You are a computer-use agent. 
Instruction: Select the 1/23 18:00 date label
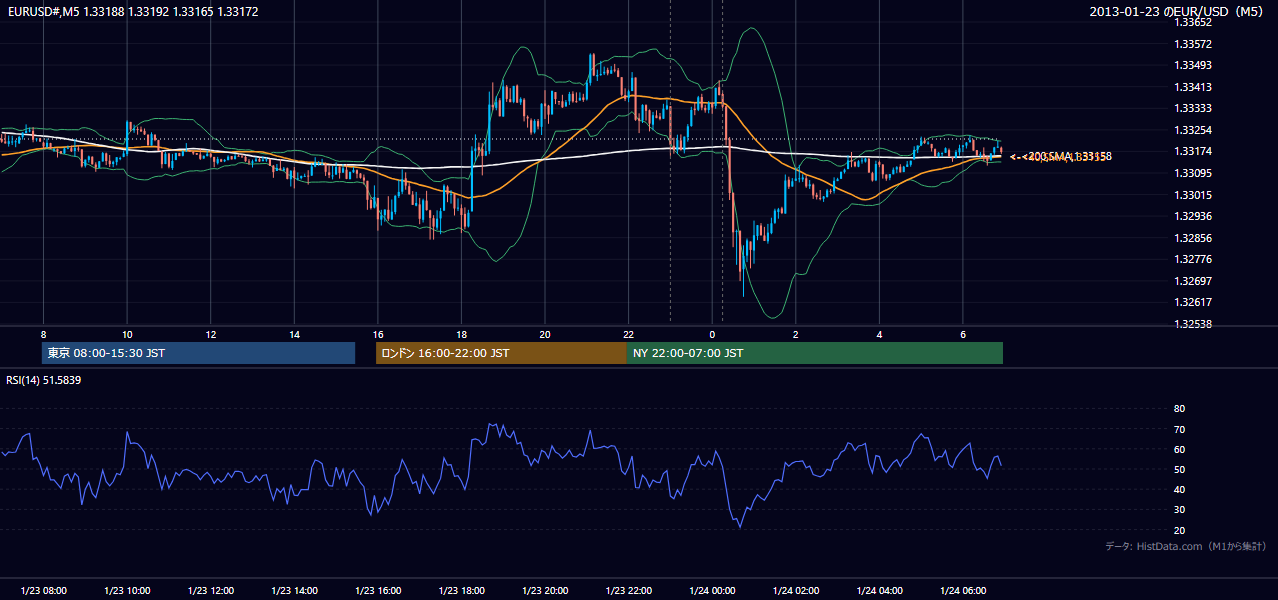click(461, 591)
